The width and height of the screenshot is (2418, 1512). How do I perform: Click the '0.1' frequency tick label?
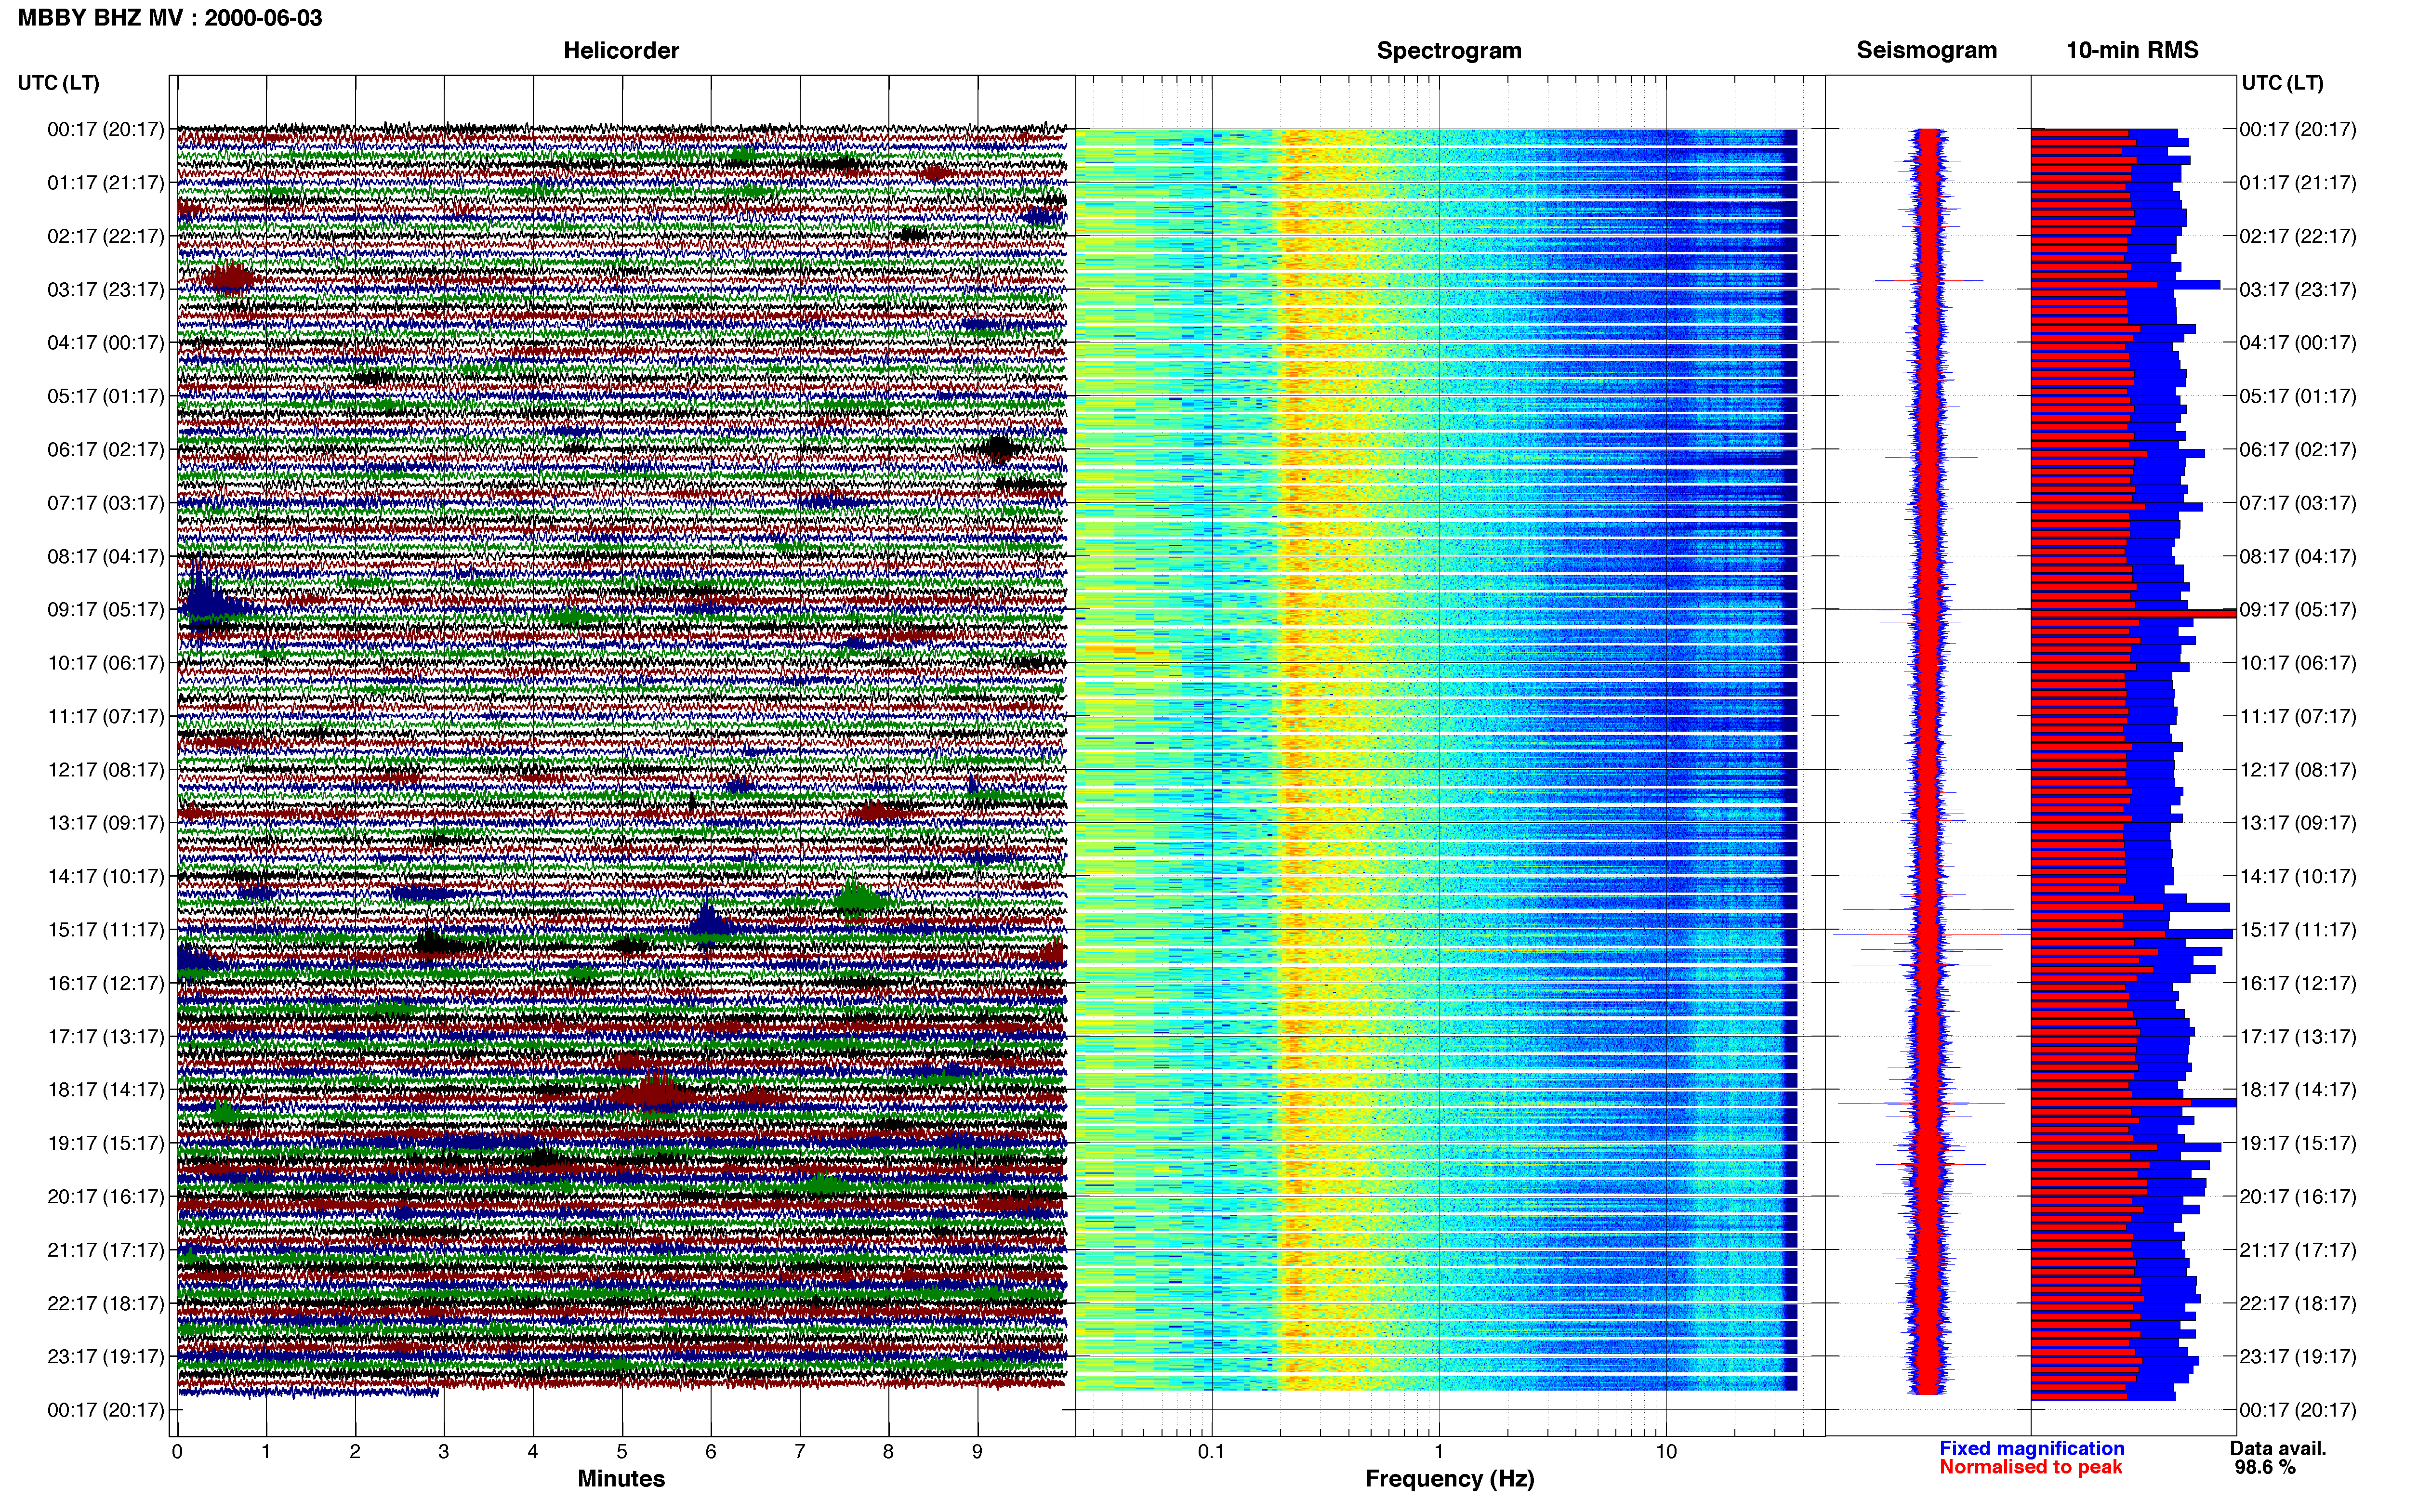click(1211, 1451)
